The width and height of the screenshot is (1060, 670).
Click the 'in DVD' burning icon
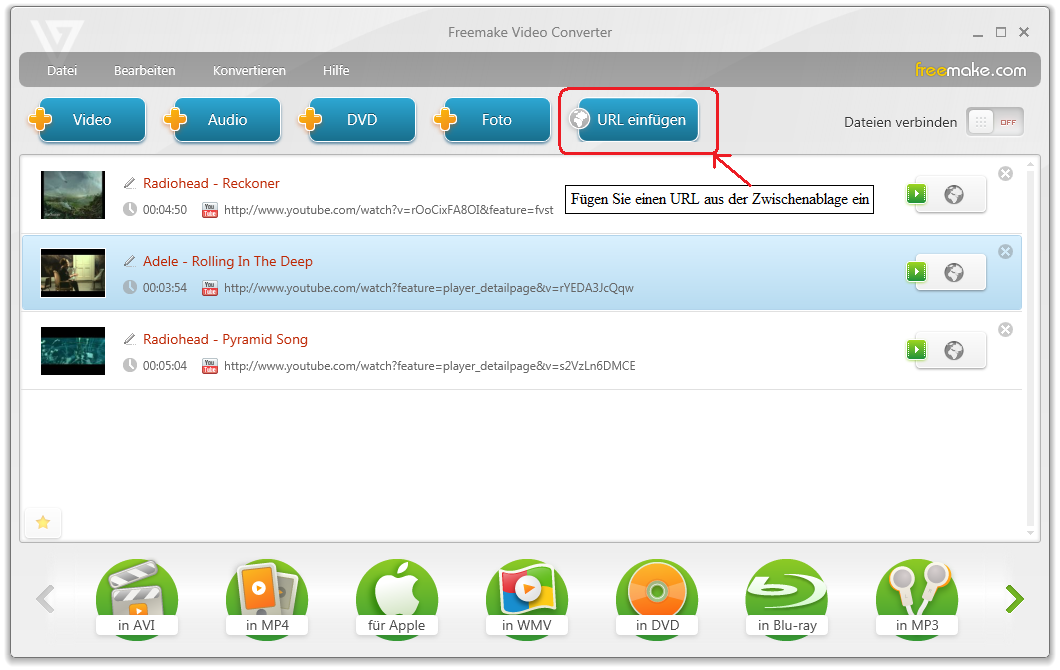656,597
